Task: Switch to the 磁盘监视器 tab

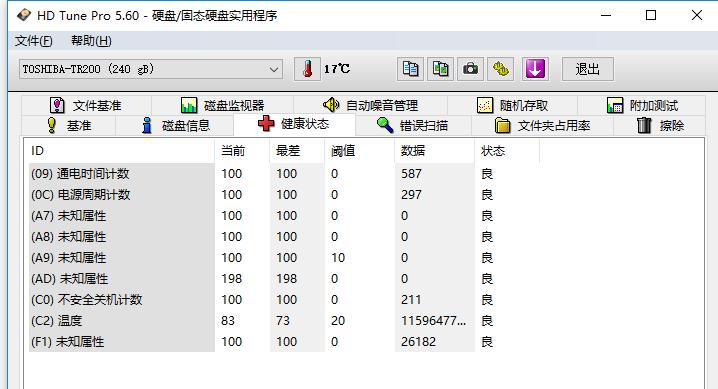Action: click(x=223, y=106)
